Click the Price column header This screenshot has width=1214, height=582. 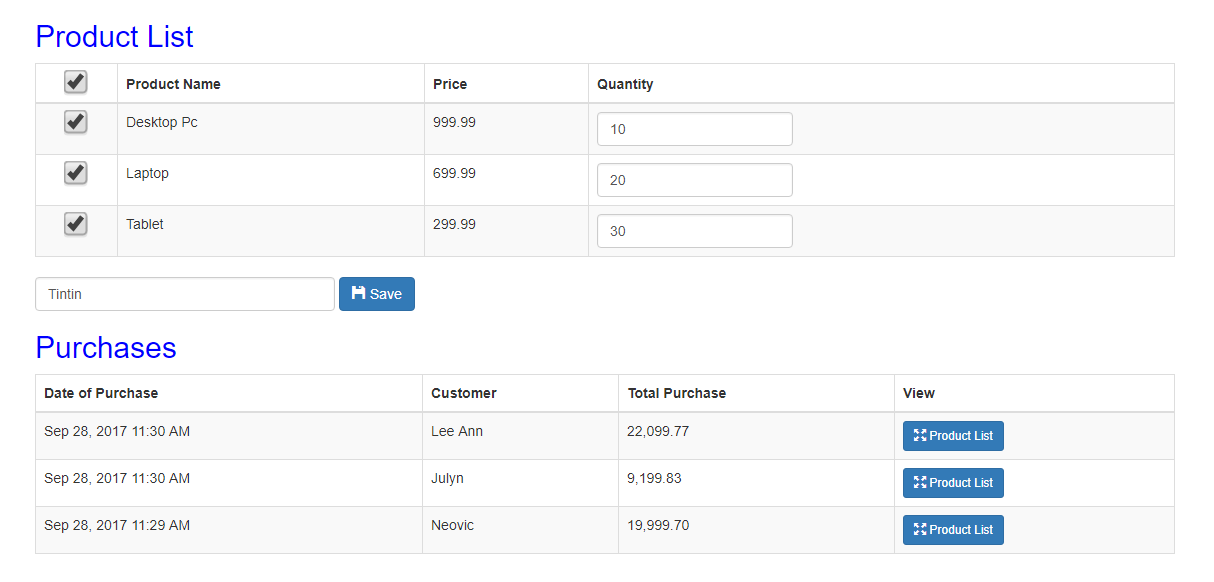[450, 84]
